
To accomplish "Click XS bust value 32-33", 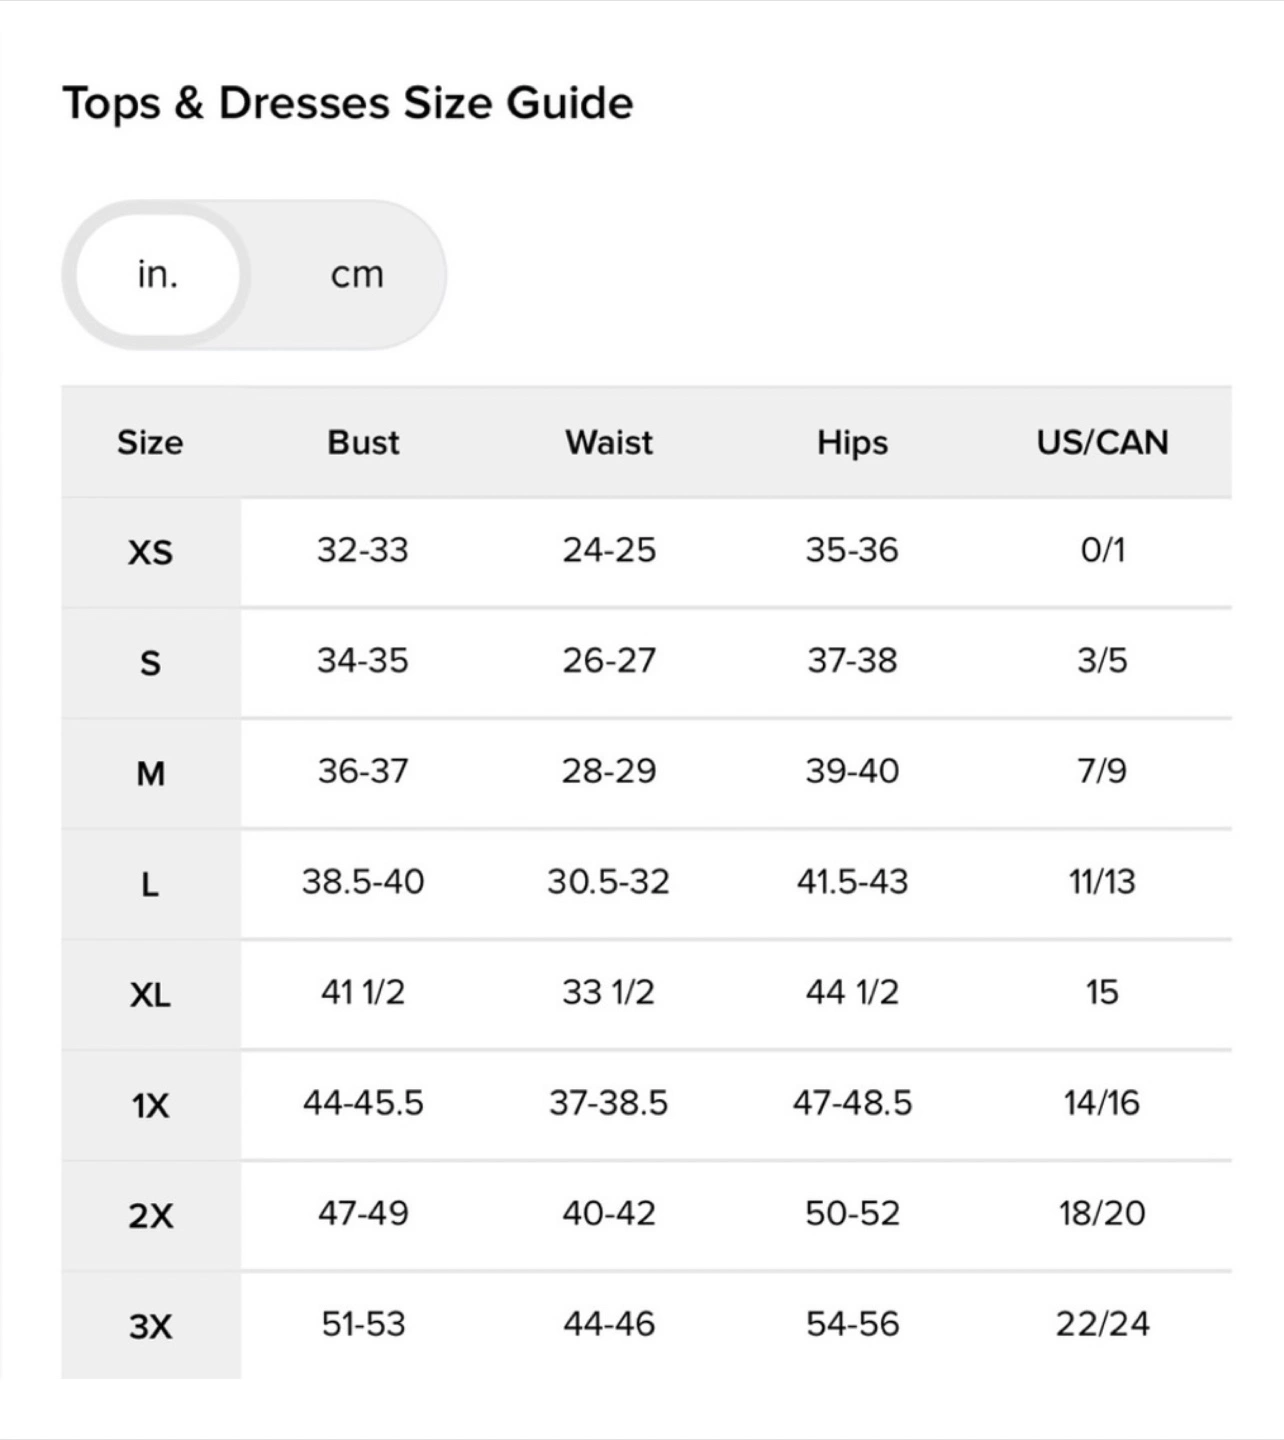I will click(363, 550).
